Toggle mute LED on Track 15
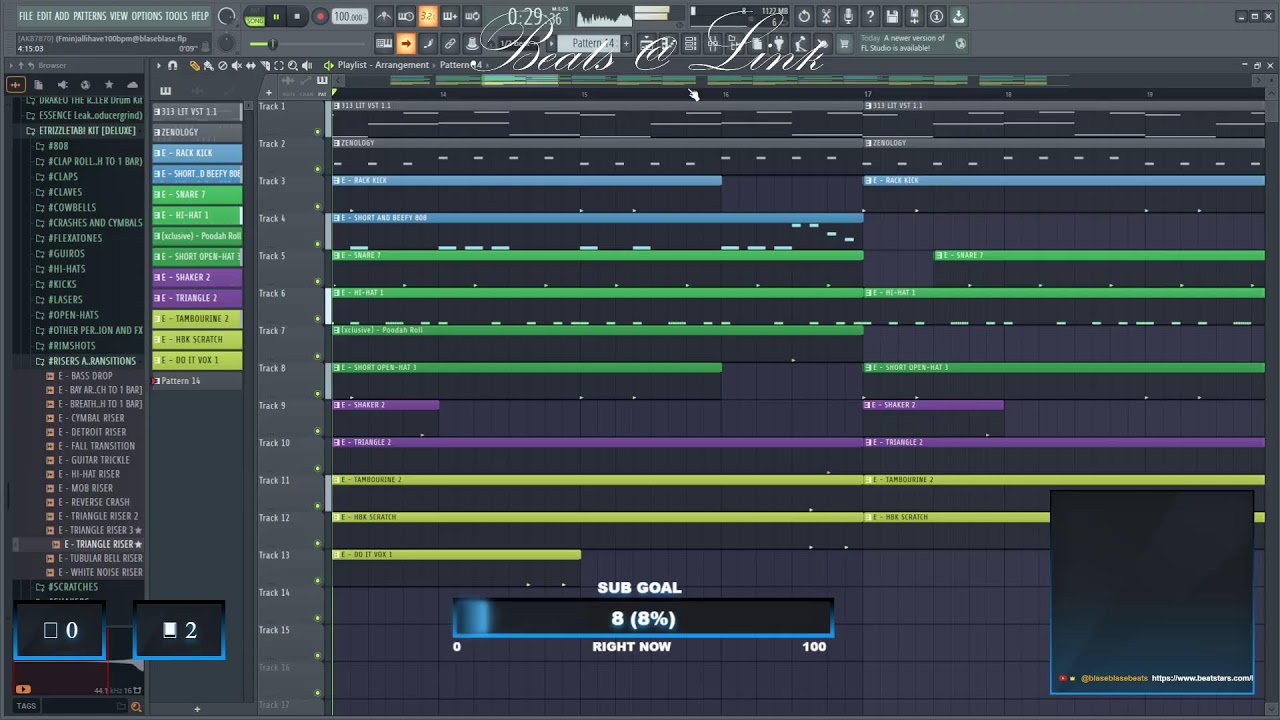1280x720 pixels. (x=318, y=656)
